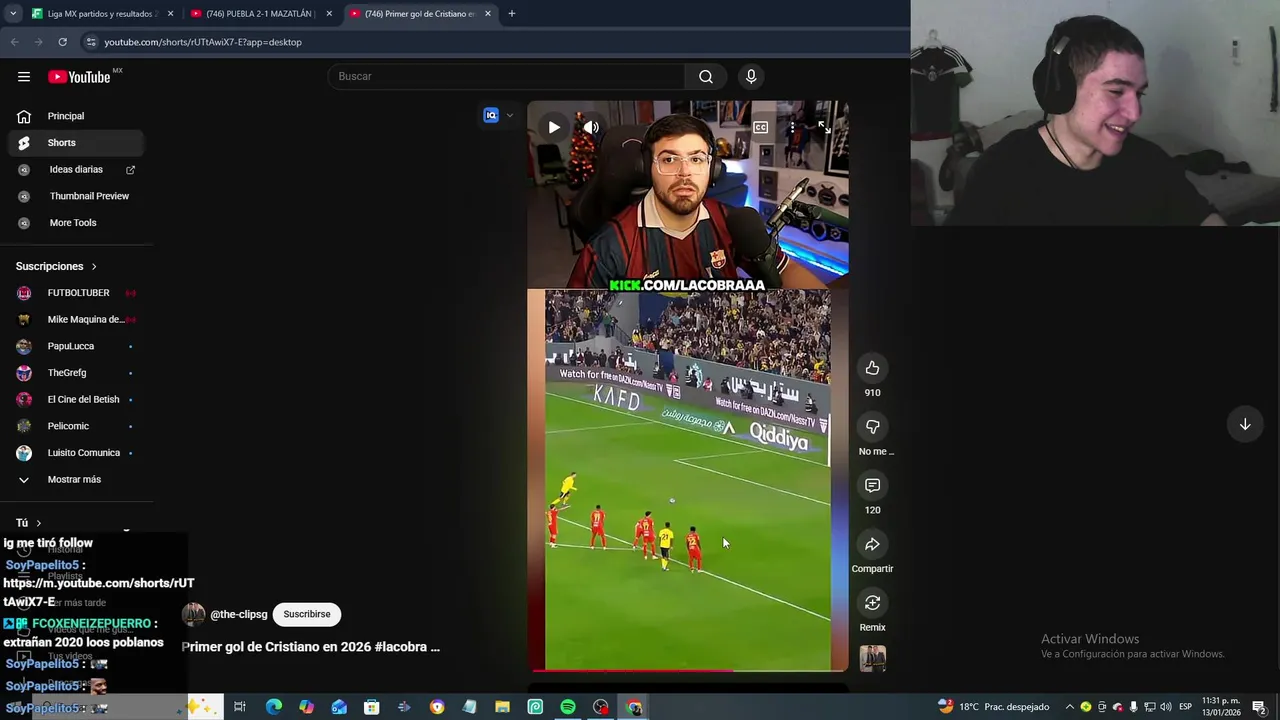The width and height of the screenshot is (1280, 720).
Task: Open Ideas diarias link
Action: (76, 170)
